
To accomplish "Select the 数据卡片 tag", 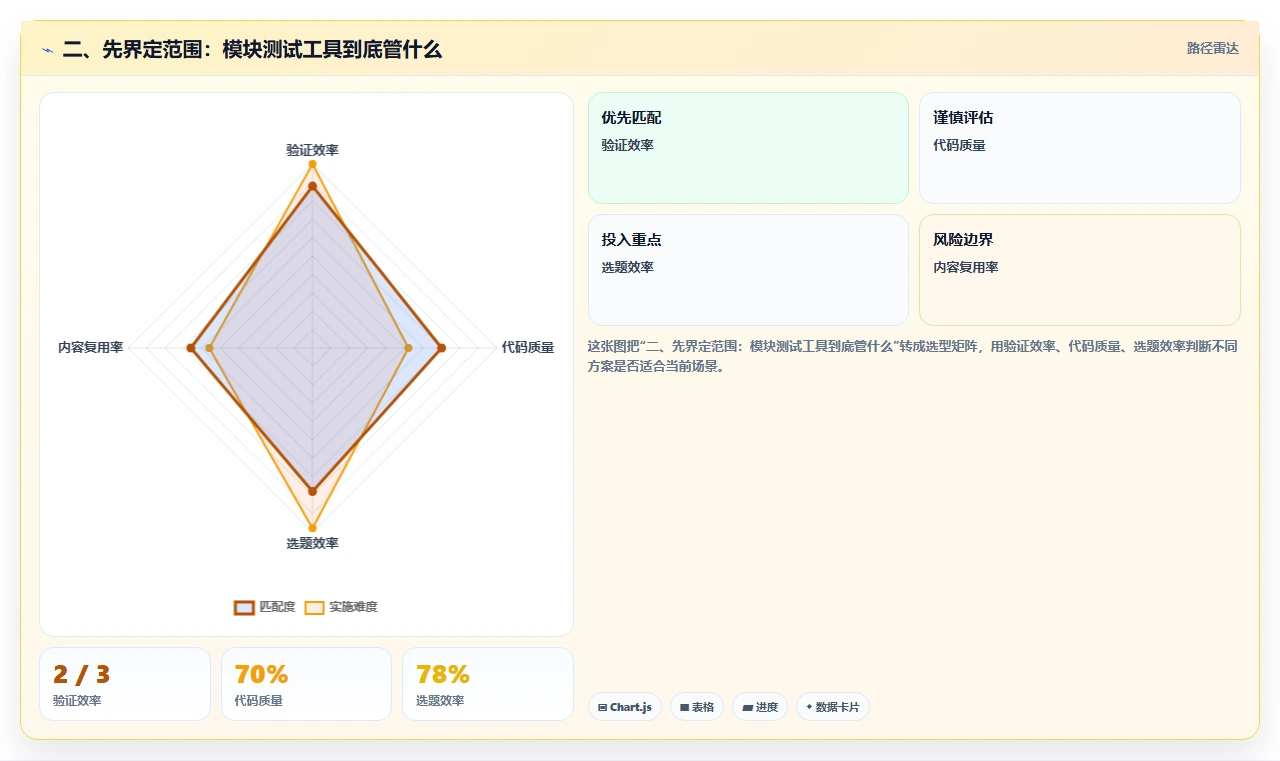I will coord(833,707).
